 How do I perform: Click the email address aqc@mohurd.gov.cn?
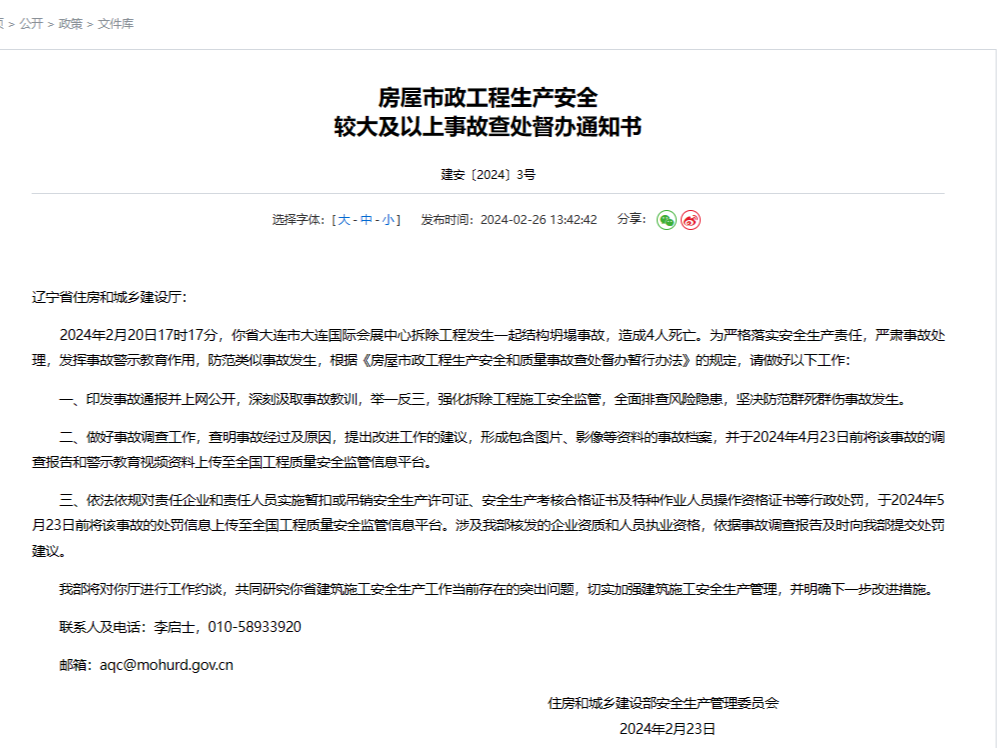pyautogui.click(x=167, y=665)
